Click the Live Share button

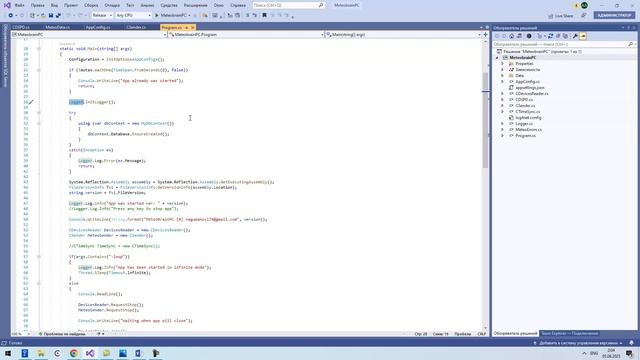[x=561, y=16]
